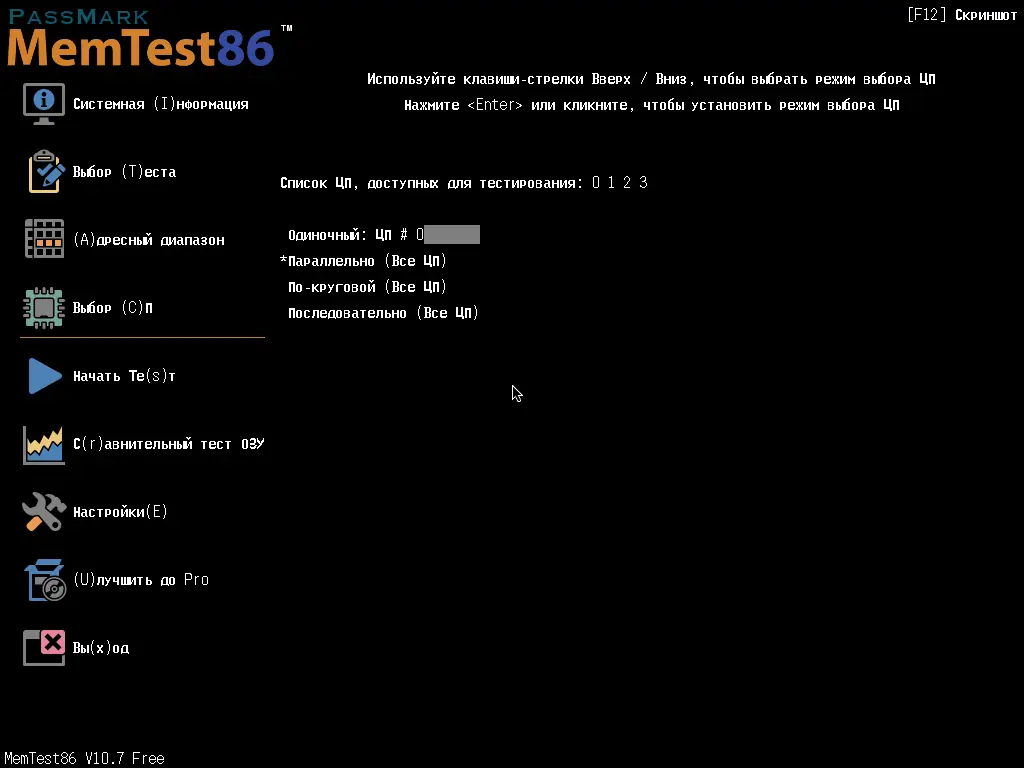The image size is (1024, 768).
Task: Select Одиночный: ЦП # 0 mode
Action: click(x=356, y=235)
